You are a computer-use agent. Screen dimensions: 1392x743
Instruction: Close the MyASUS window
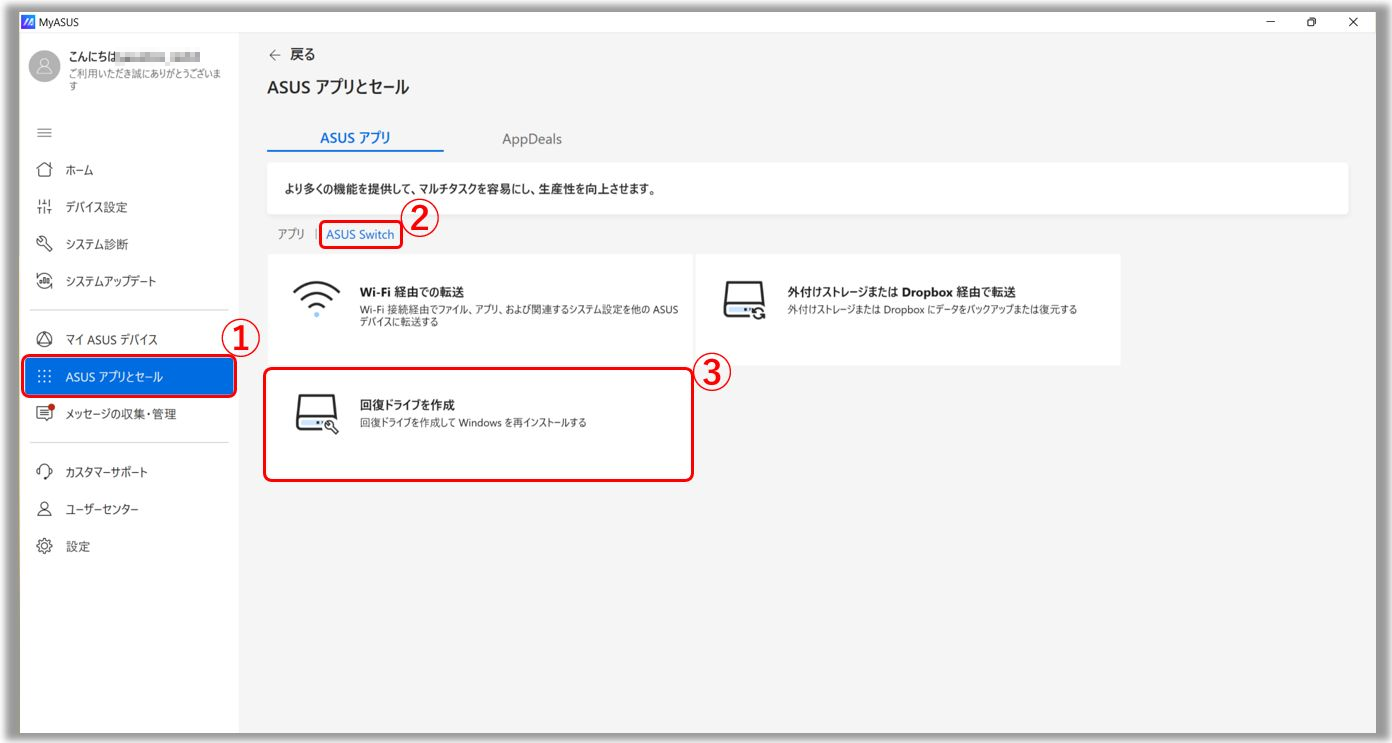coord(1352,22)
